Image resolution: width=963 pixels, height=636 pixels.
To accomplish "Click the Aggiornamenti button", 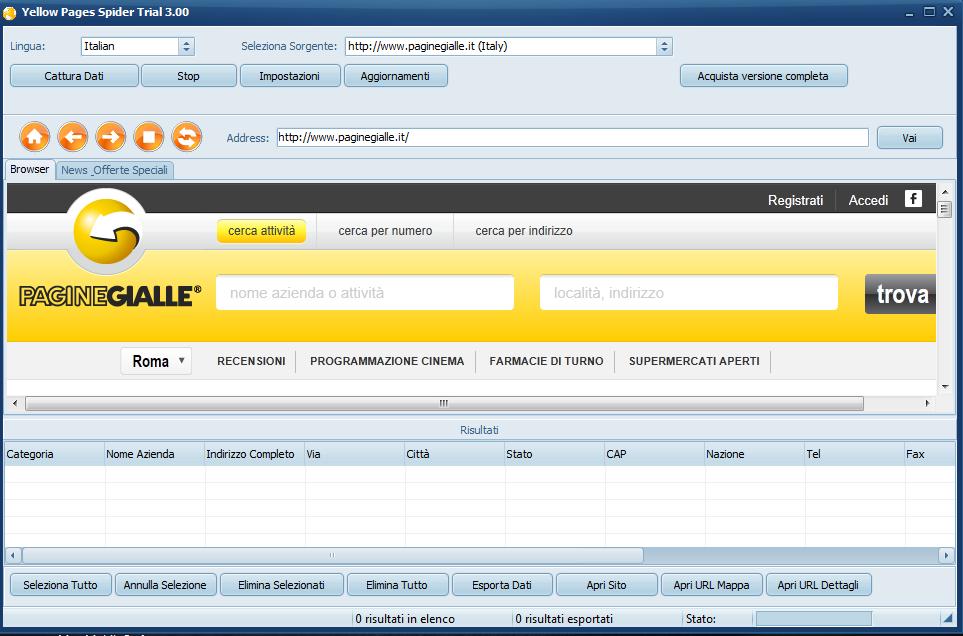I will tap(396, 76).
